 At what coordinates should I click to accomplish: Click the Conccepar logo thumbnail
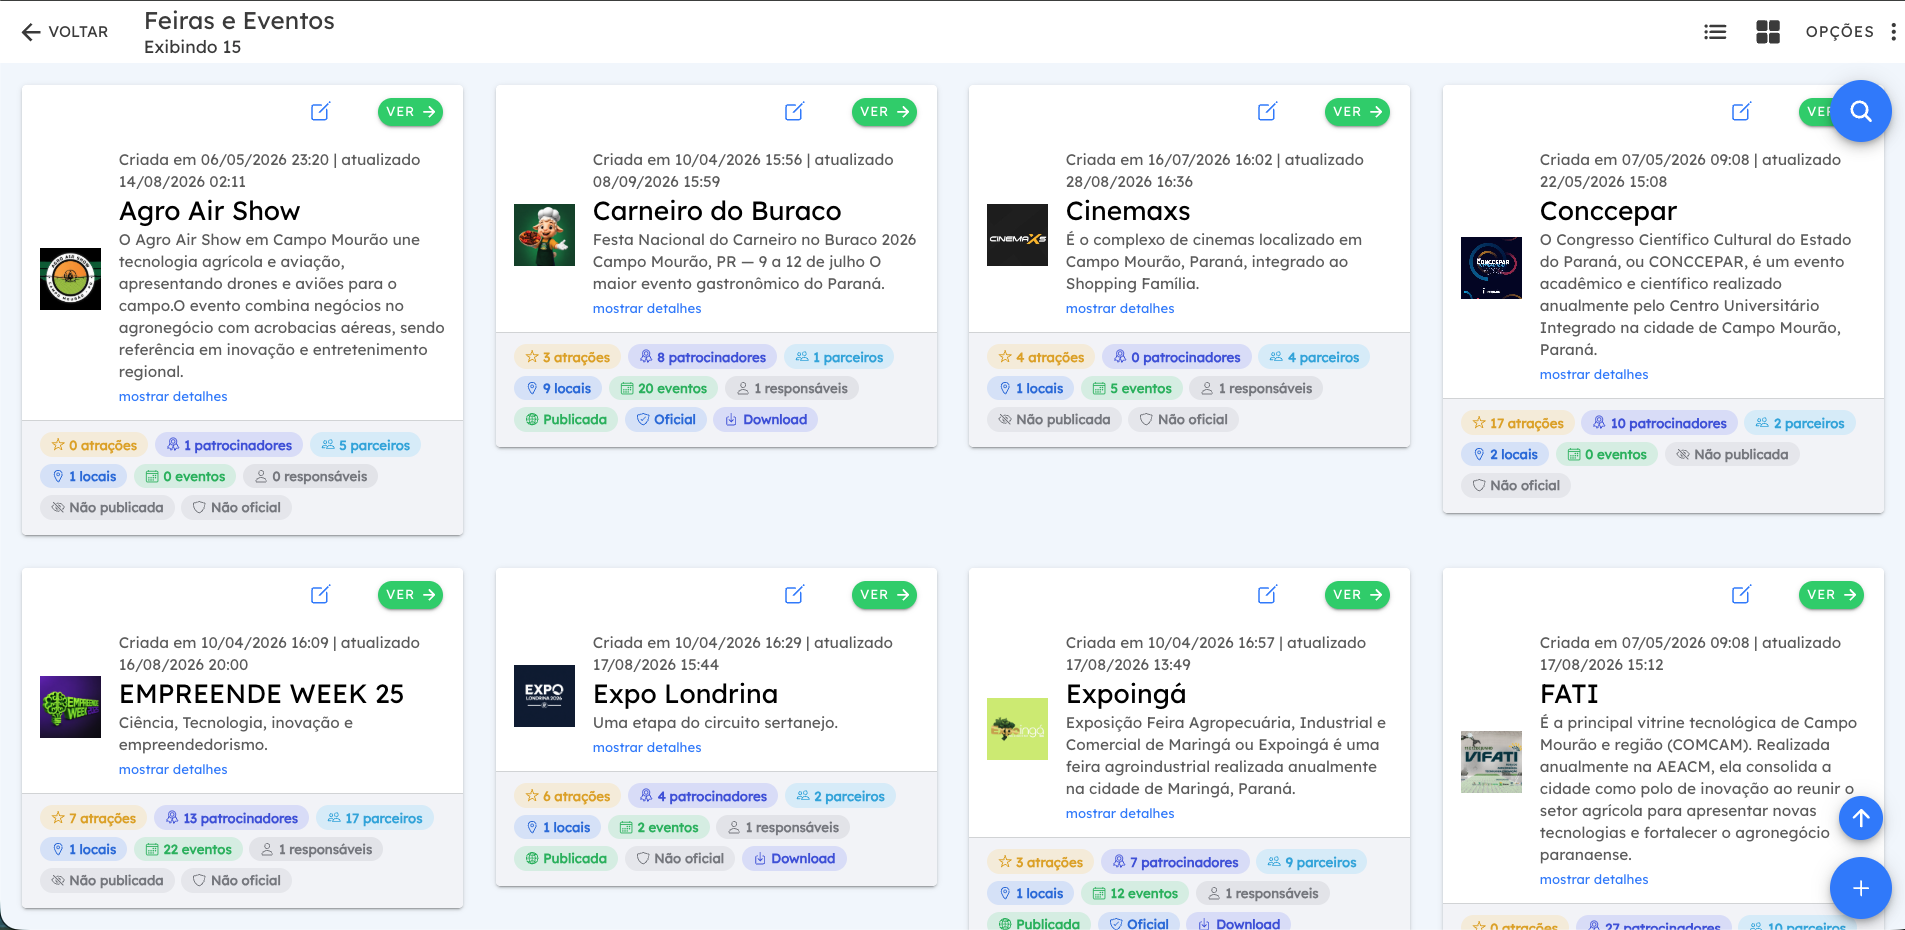tap(1491, 268)
